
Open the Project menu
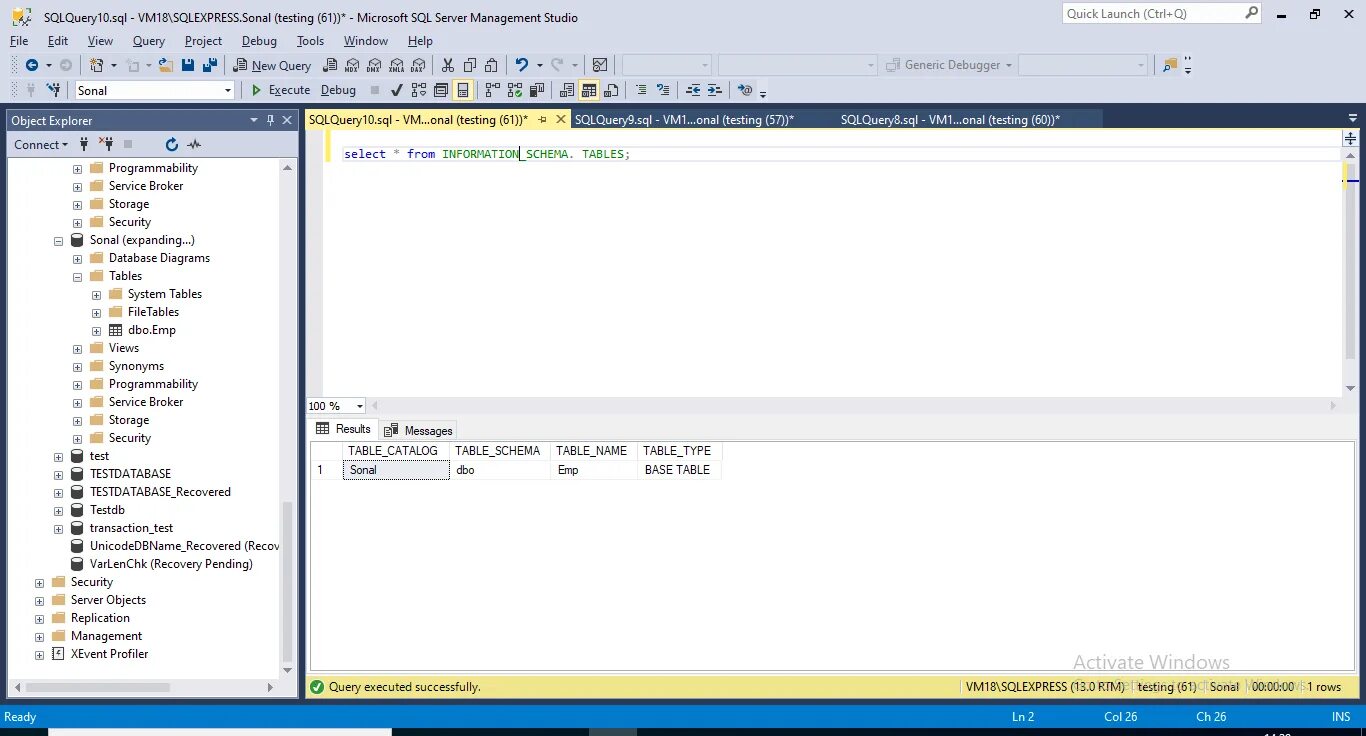(203, 41)
